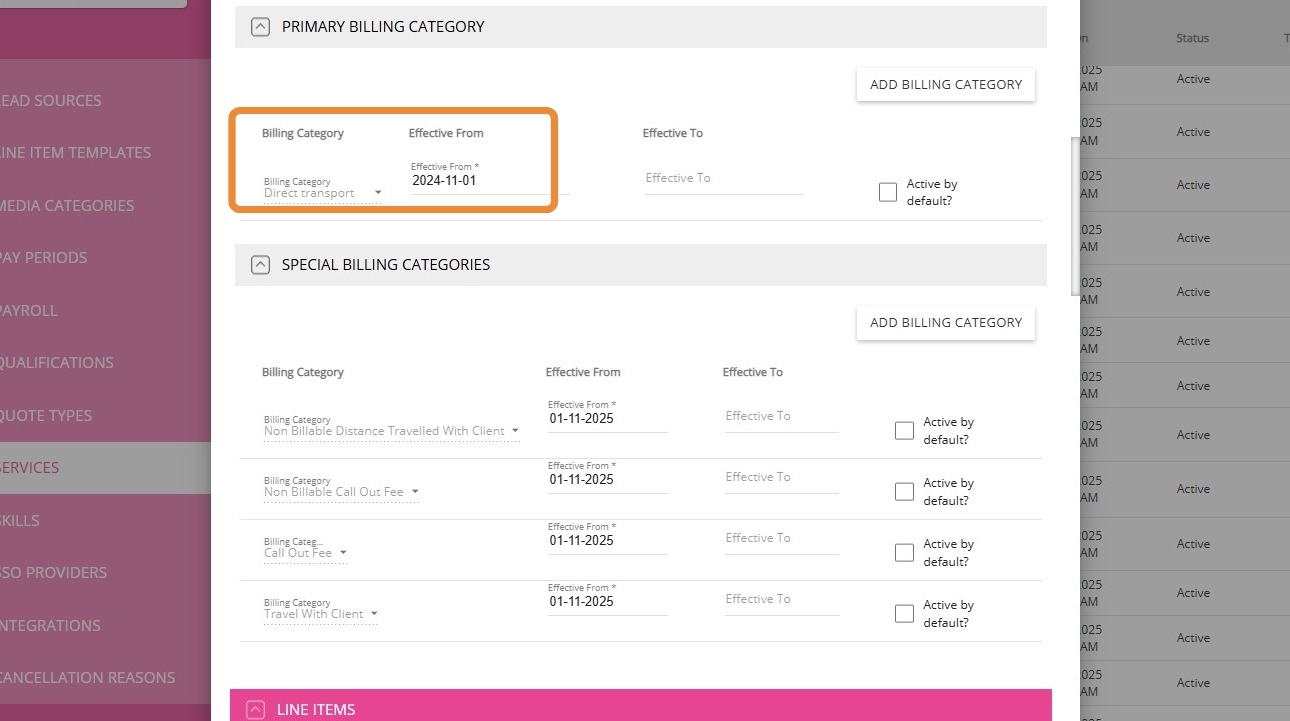Open the Call Out Fee dropdown
Screen dimensions: 1290x721
pyautogui.click(x=305, y=553)
